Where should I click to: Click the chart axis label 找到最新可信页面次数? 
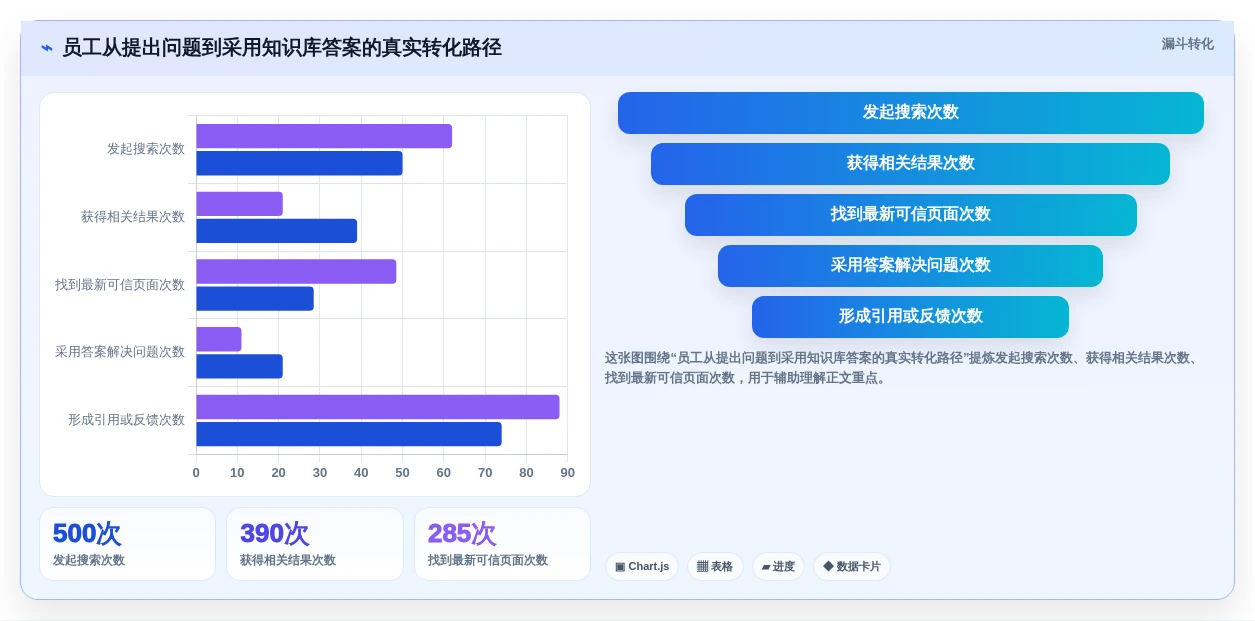120,285
